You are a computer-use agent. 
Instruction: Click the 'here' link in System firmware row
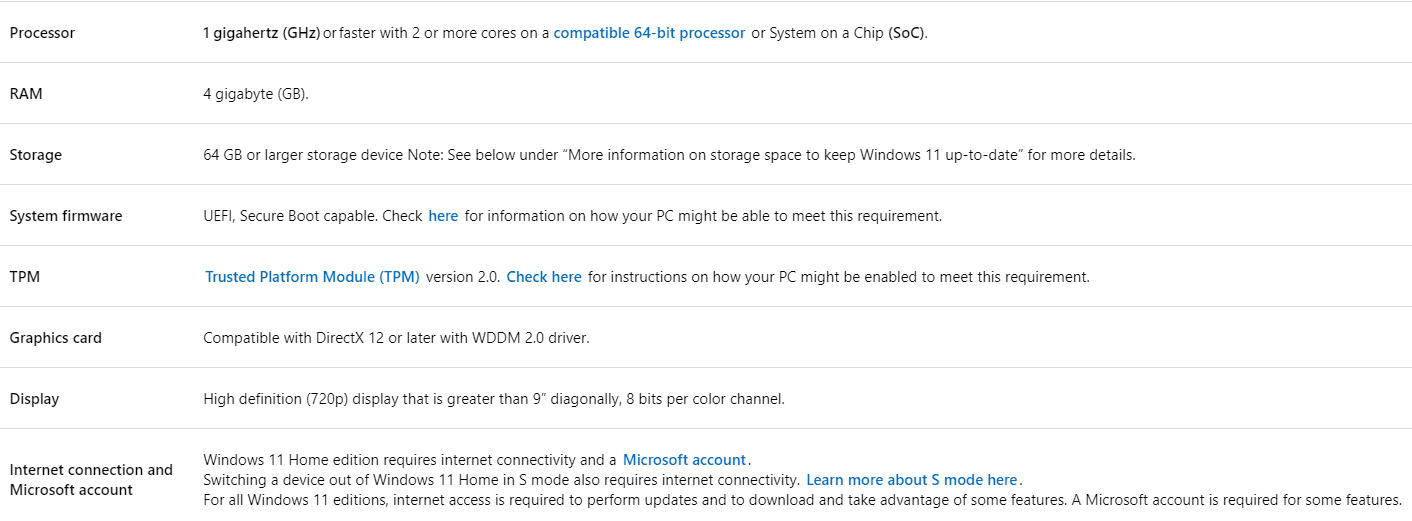tap(443, 216)
